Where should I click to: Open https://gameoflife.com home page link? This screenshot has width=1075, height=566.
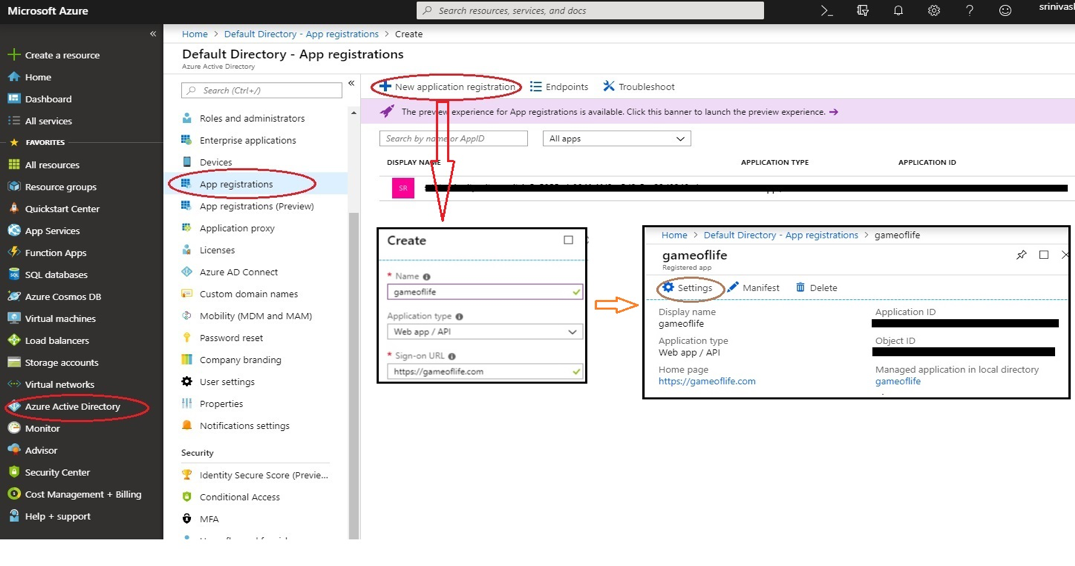[707, 381]
